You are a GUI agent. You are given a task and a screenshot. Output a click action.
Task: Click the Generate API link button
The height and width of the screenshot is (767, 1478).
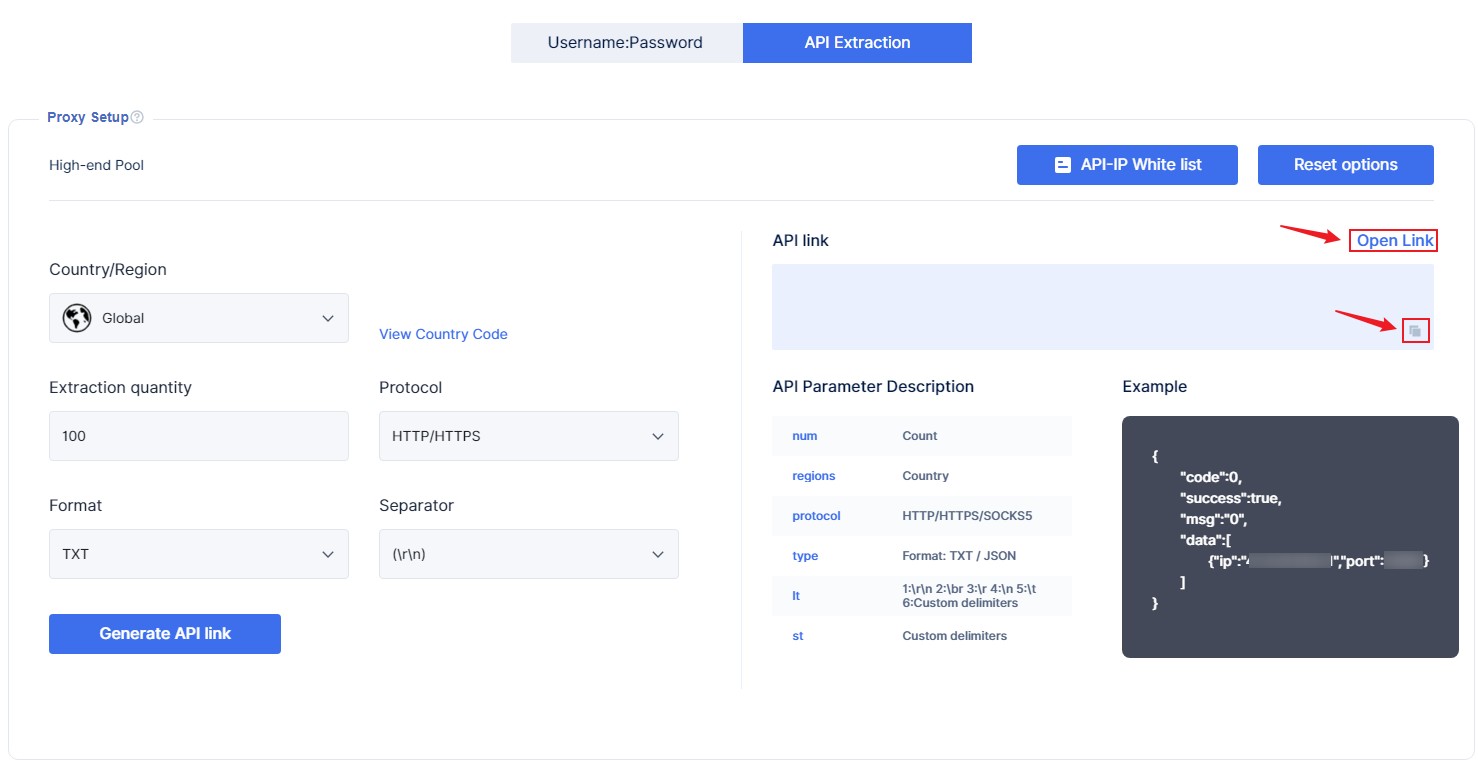pos(165,634)
